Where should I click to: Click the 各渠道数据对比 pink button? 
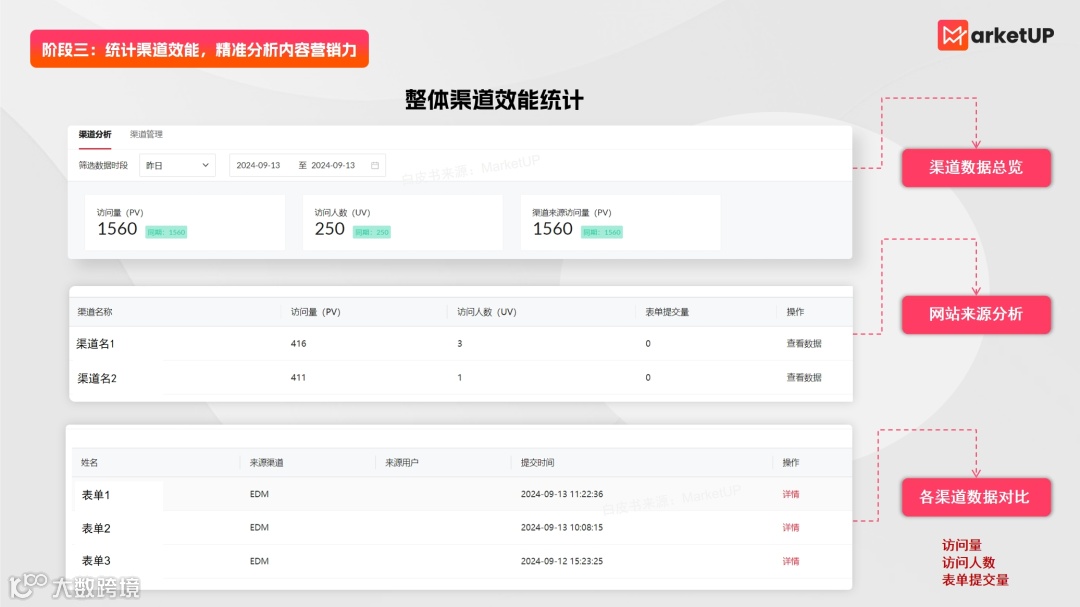[x=976, y=496]
